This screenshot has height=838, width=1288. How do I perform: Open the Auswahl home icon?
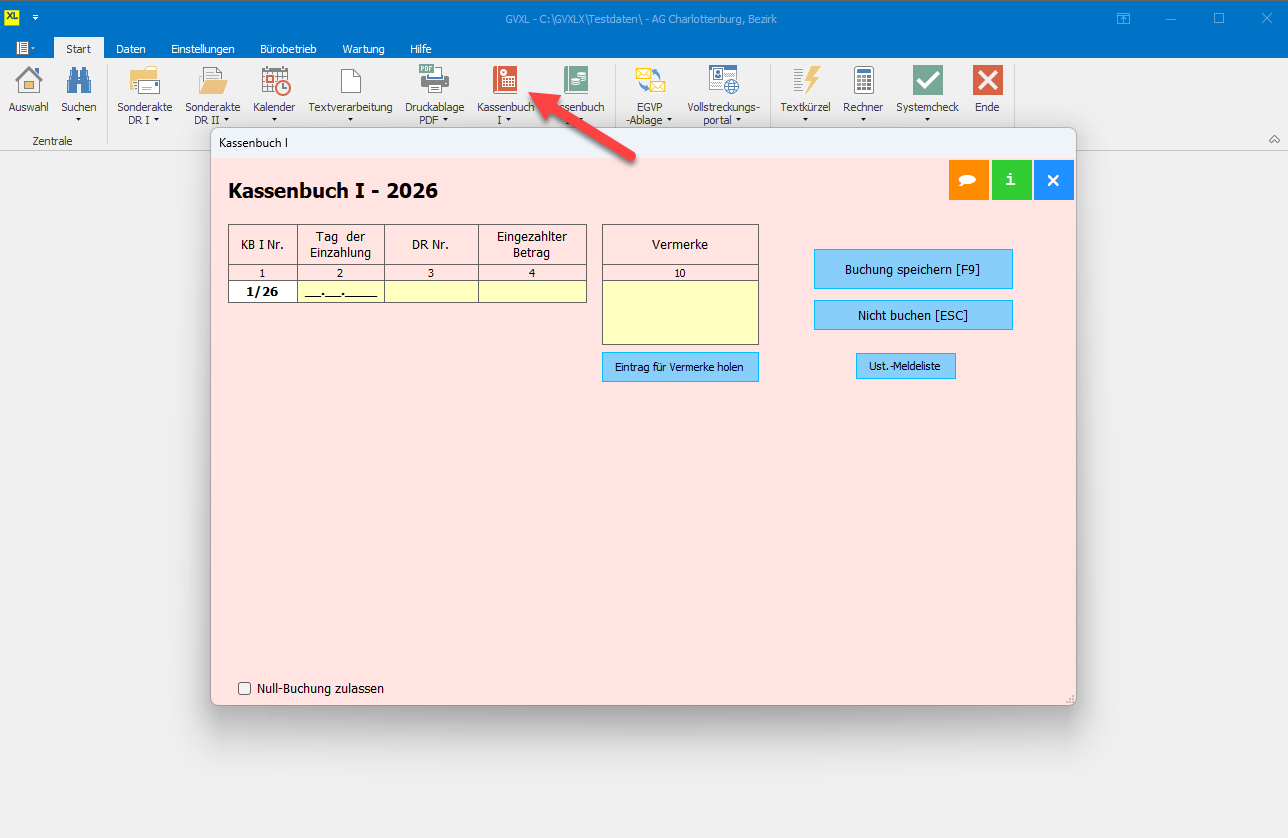28,80
